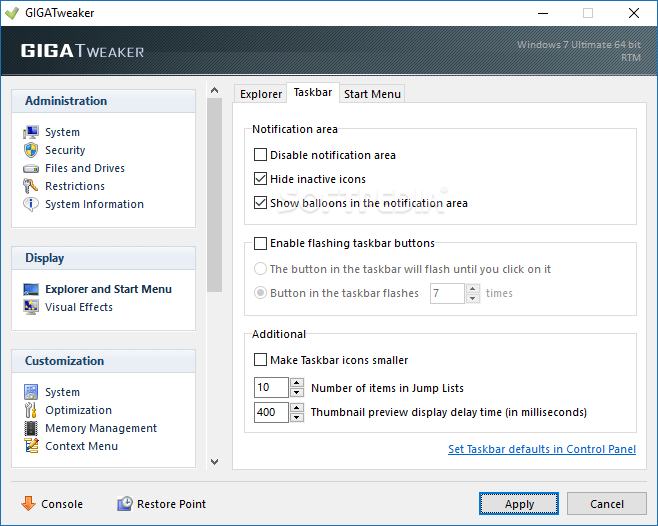Click the System Information icon
The image size is (658, 526).
pos(31,204)
